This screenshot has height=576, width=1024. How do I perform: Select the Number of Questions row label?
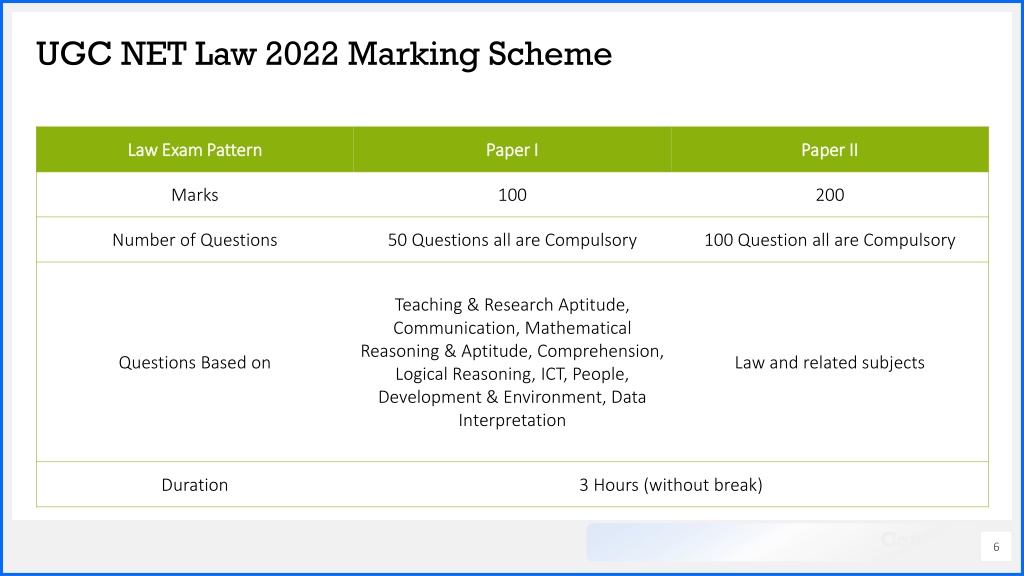tap(195, 240)
